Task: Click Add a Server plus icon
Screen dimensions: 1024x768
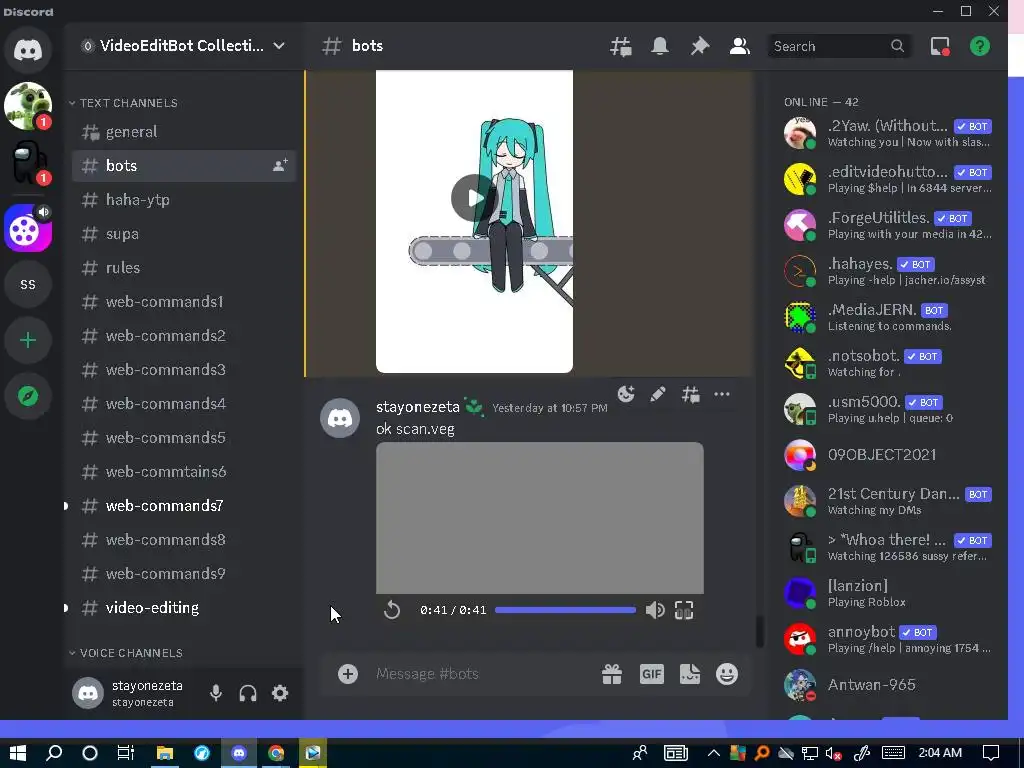Action: [27, 340]
